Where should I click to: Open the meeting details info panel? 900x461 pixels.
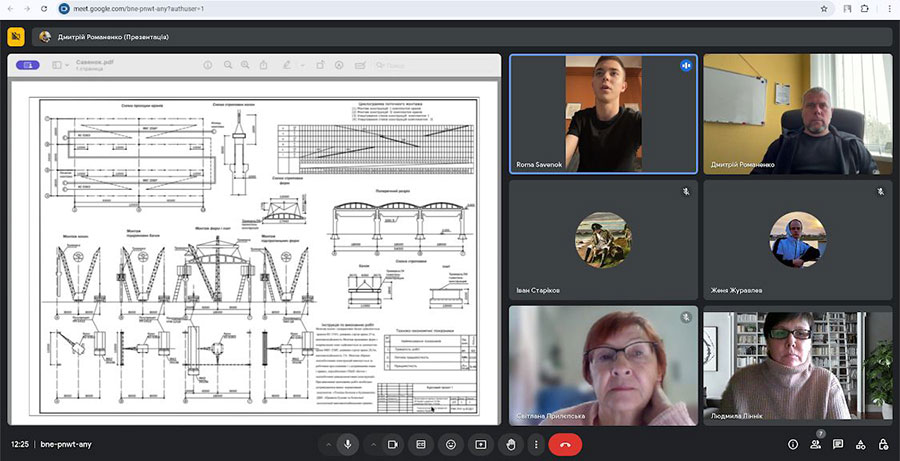(x=793, y=444)
